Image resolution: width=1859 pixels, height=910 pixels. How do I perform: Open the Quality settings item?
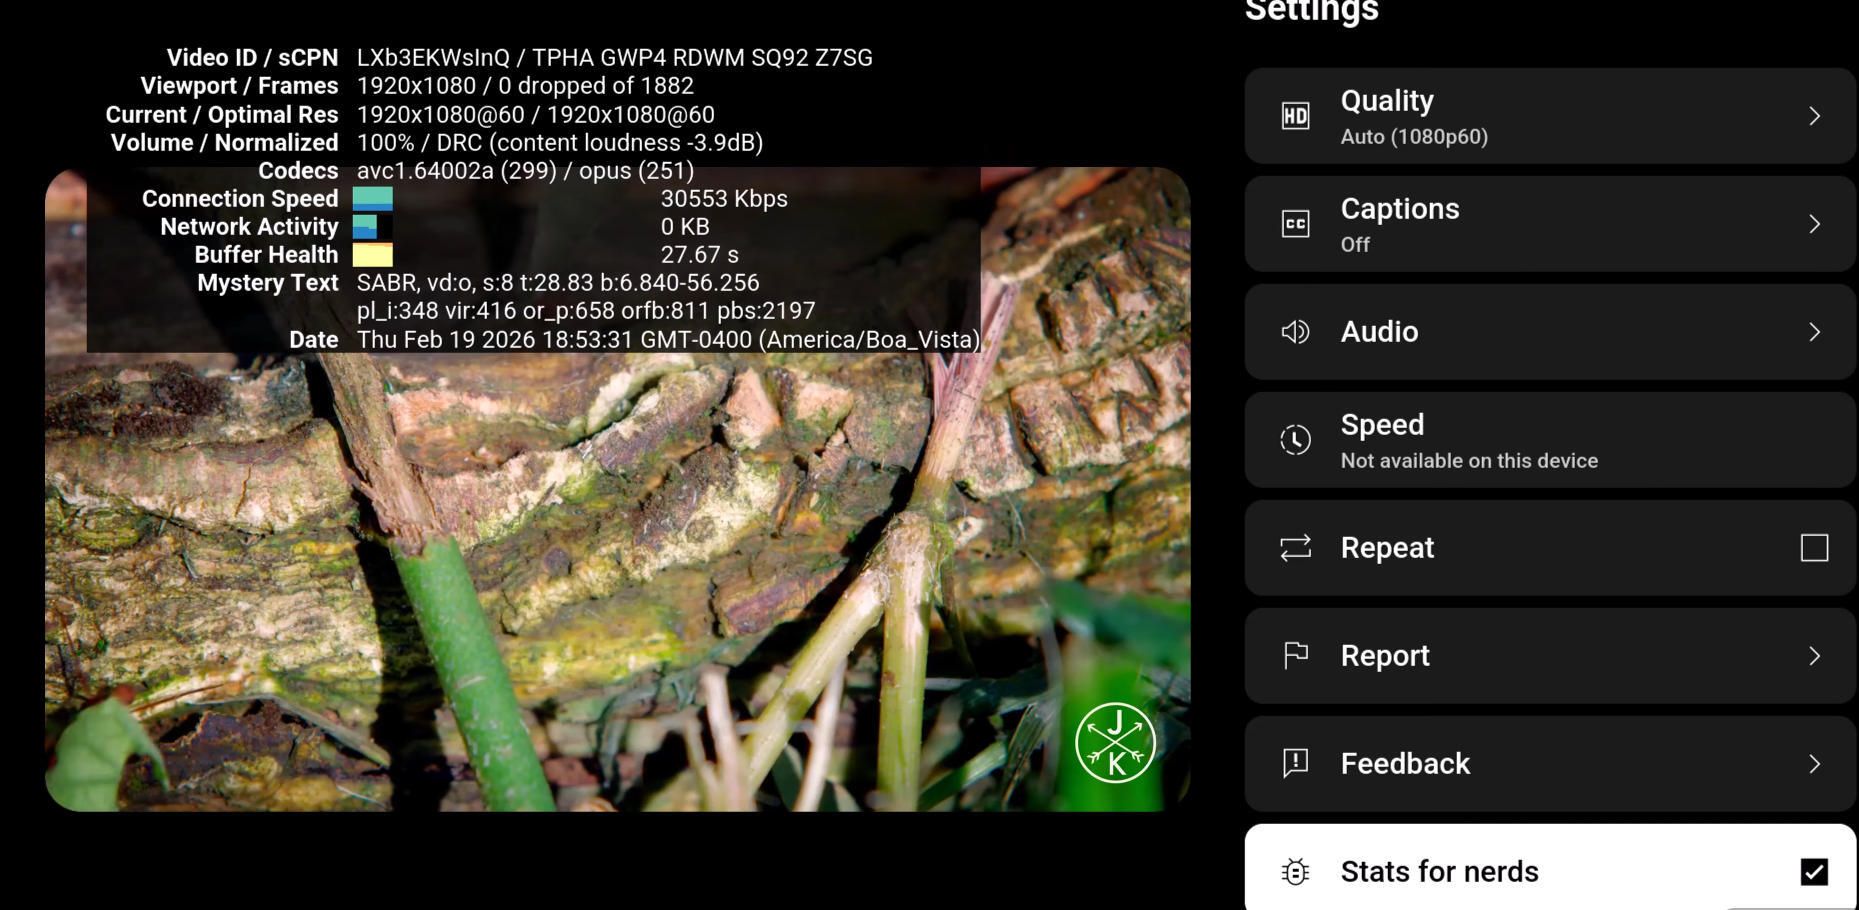[1550, 116]
